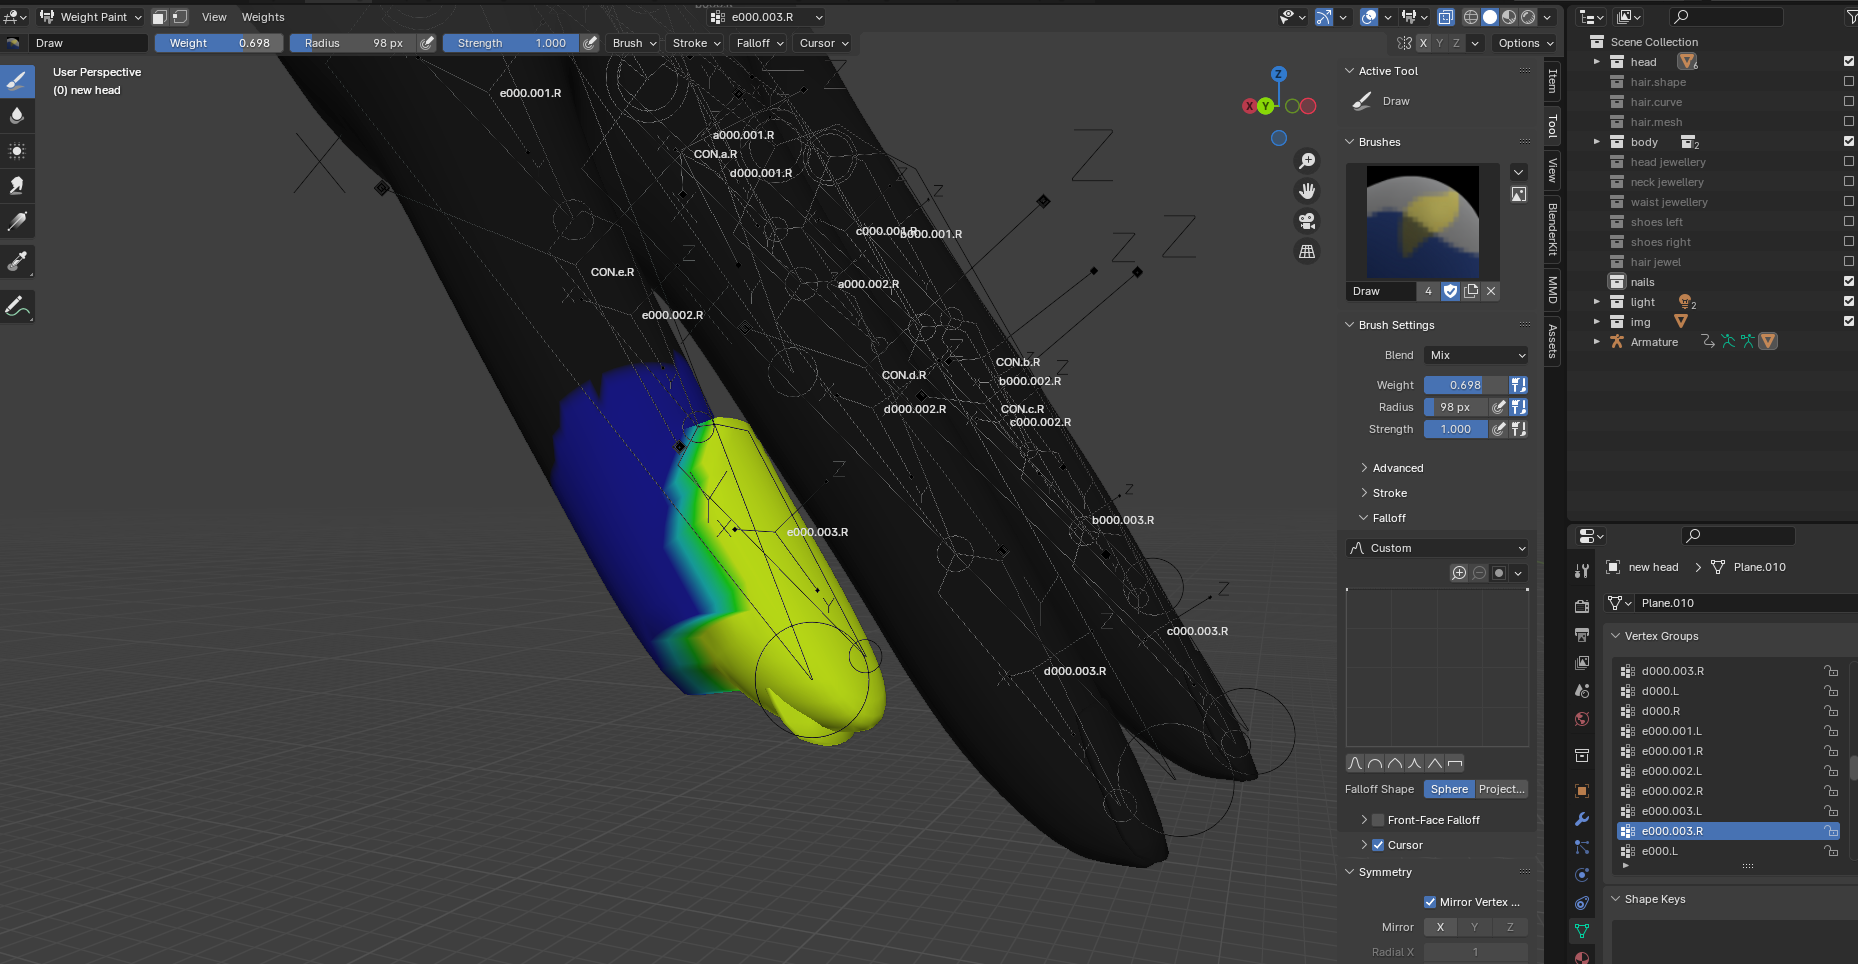Set Falloff Shape to Sphere

click(1449, 789)
